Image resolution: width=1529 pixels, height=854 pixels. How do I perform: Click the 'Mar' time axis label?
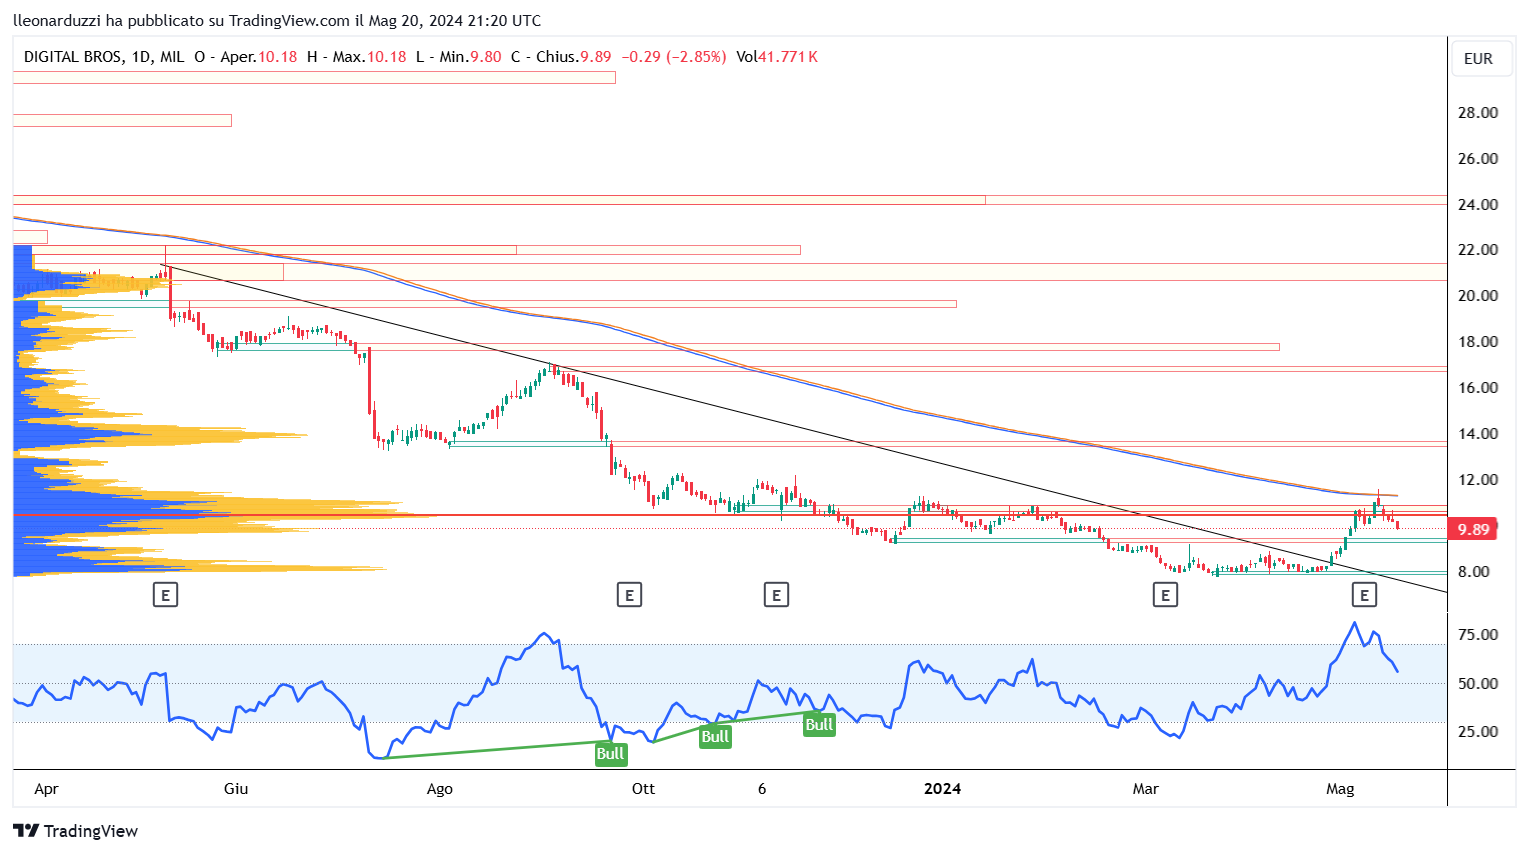1146,789
